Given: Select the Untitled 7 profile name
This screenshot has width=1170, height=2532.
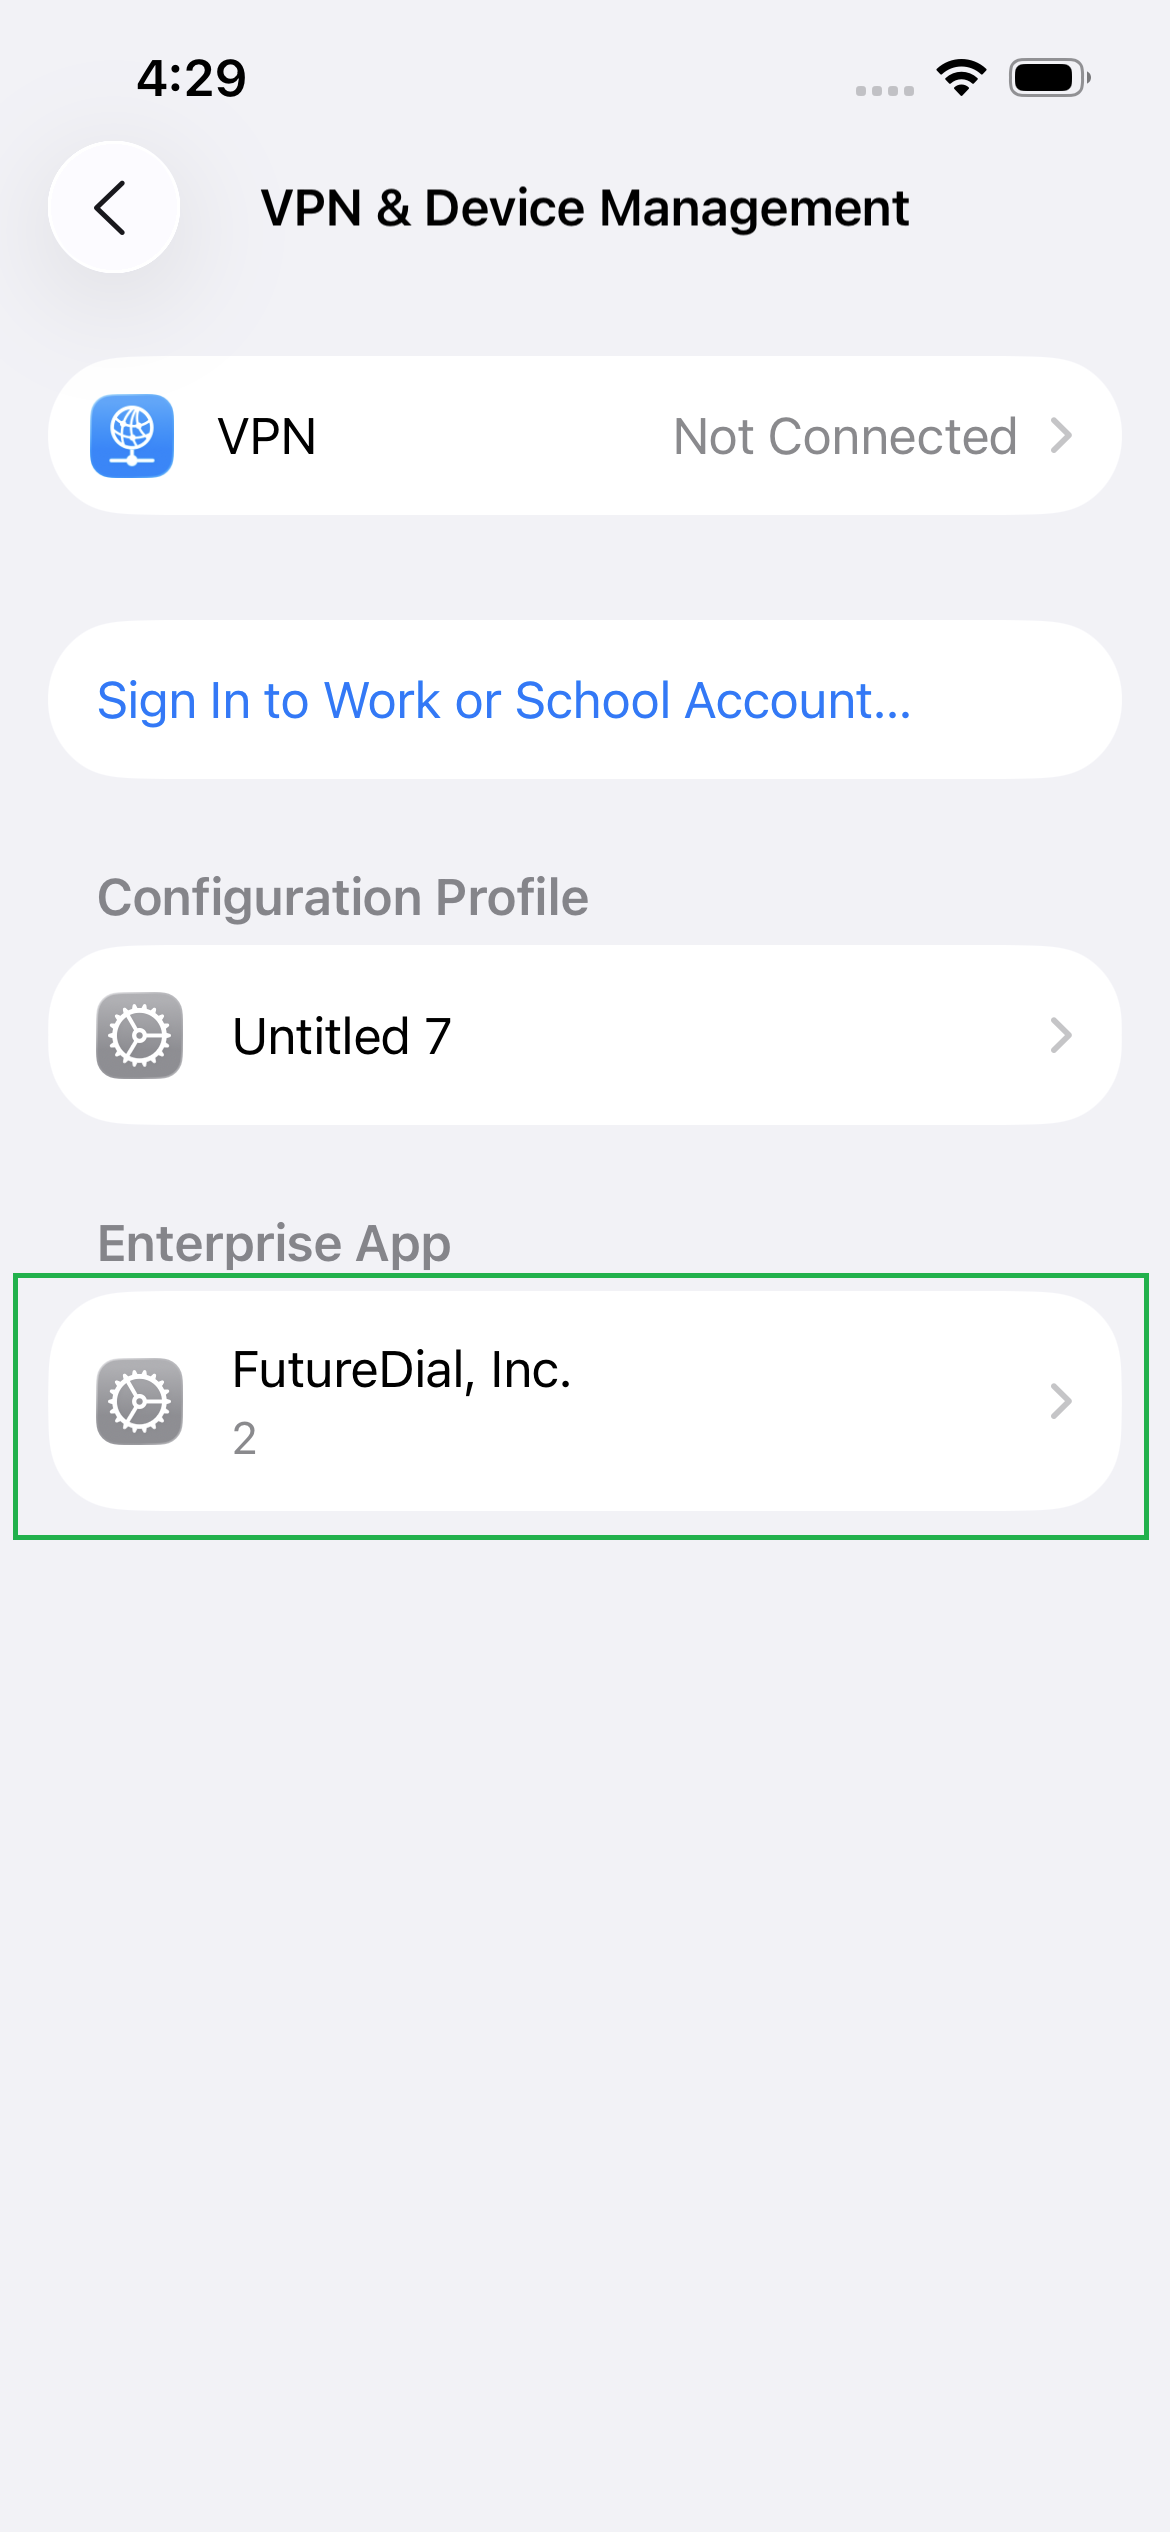Looking at the screenshot, I should [342, 1036].
